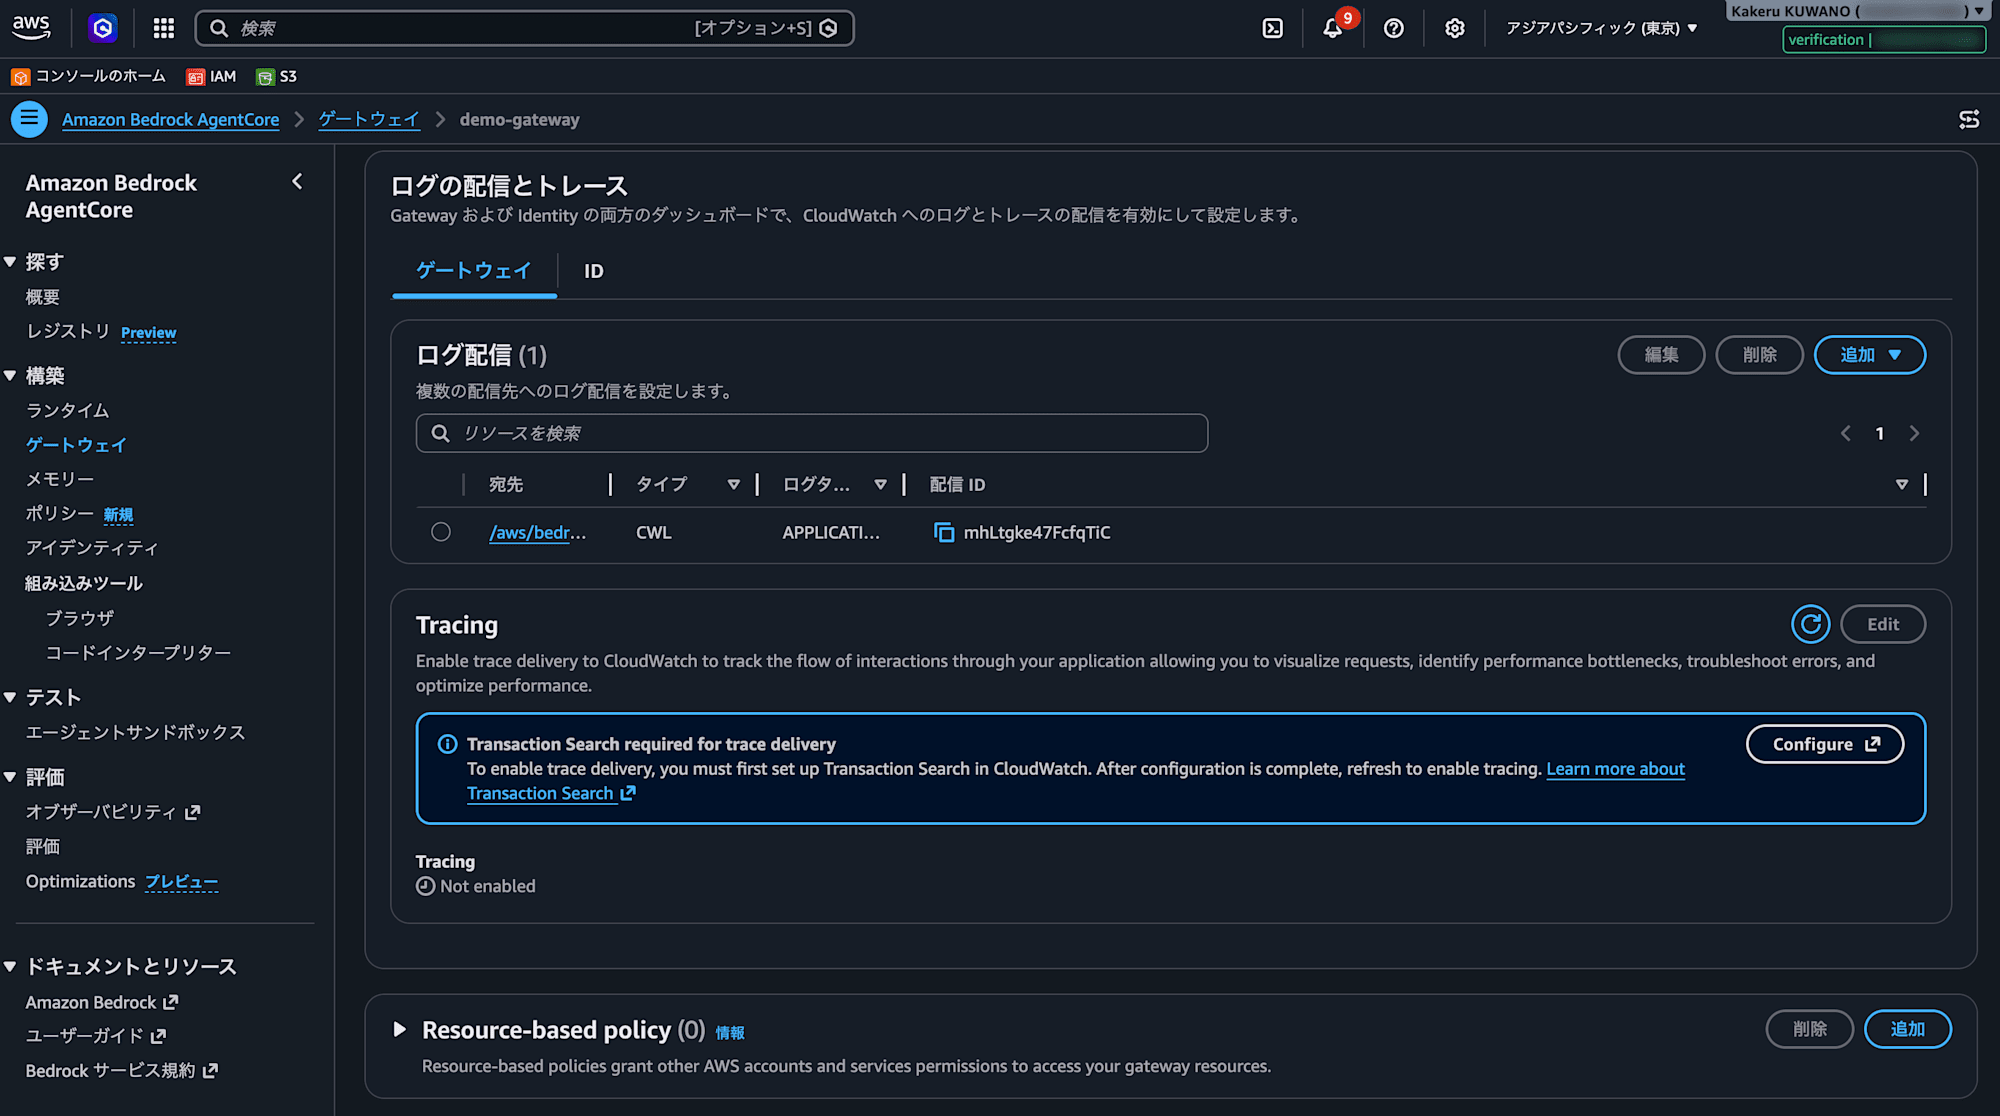The height and width of the screenshot is (1116, 2000).
Task: Open the Console Home bookmark
Action: tap(88, 76)
